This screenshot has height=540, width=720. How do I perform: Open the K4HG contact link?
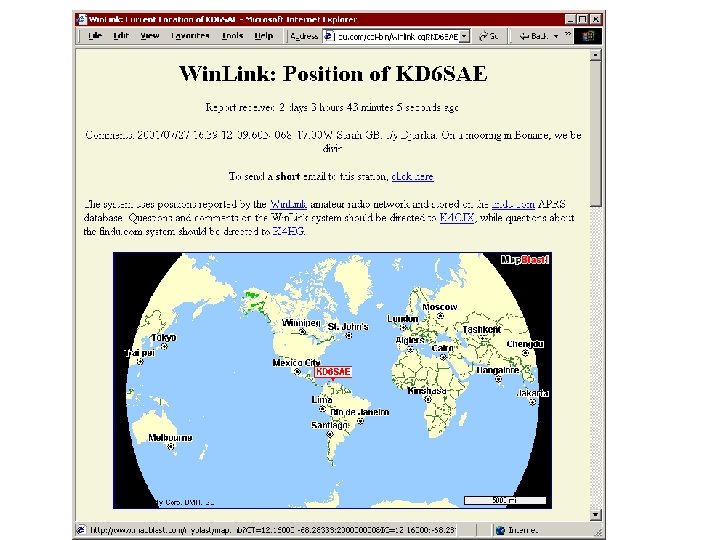click(288, 231)
